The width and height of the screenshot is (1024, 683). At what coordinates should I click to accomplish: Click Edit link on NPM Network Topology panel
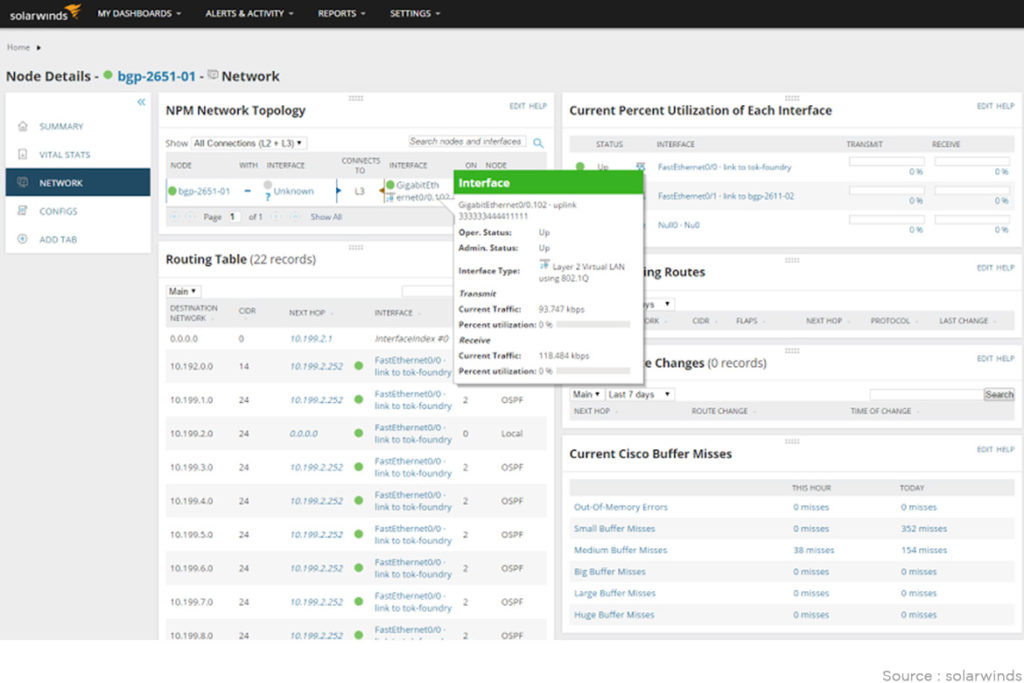pos(517,106)
